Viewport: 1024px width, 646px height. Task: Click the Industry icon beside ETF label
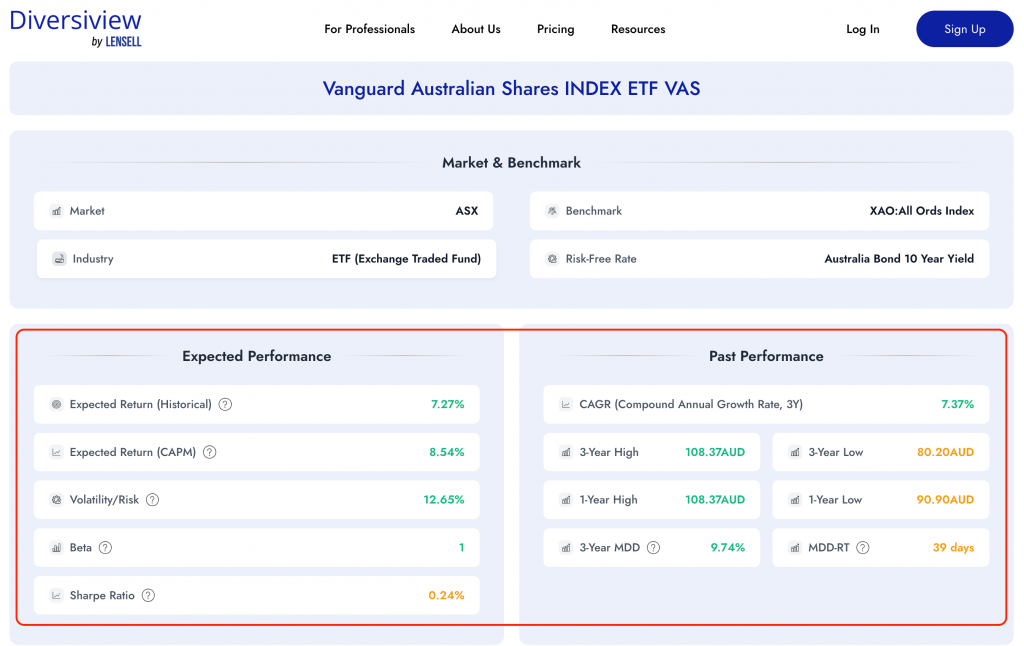55,258
